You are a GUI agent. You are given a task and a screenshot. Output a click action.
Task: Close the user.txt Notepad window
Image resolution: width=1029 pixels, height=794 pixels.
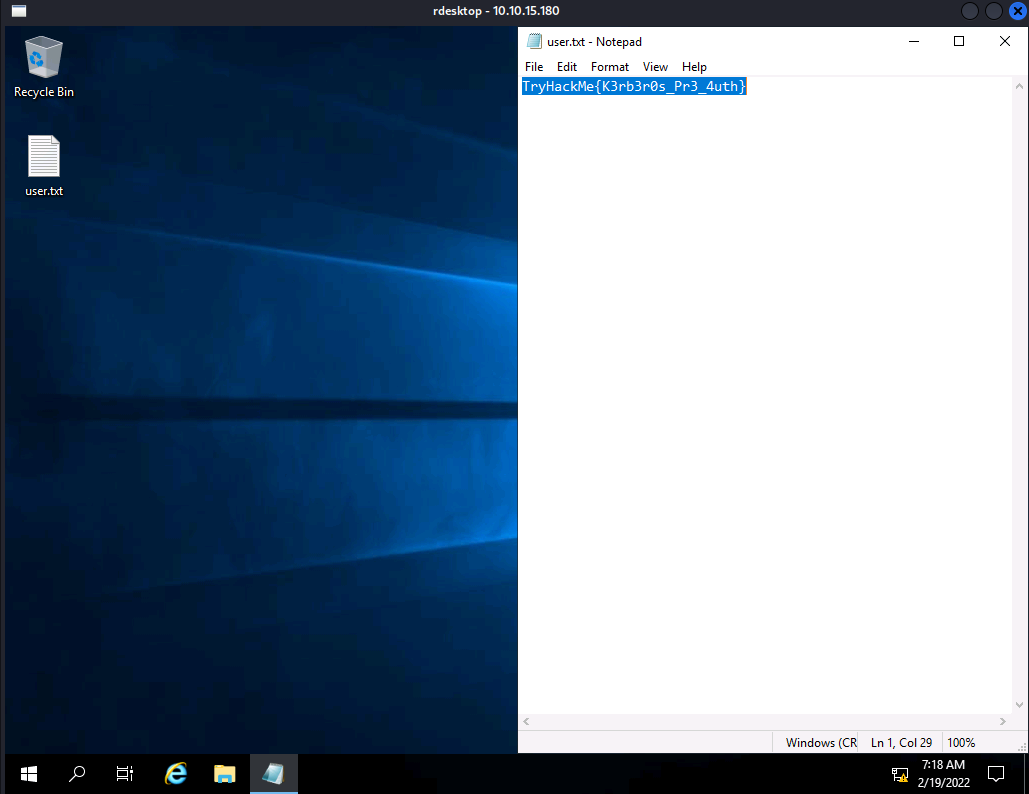(x=1005, y=41)
